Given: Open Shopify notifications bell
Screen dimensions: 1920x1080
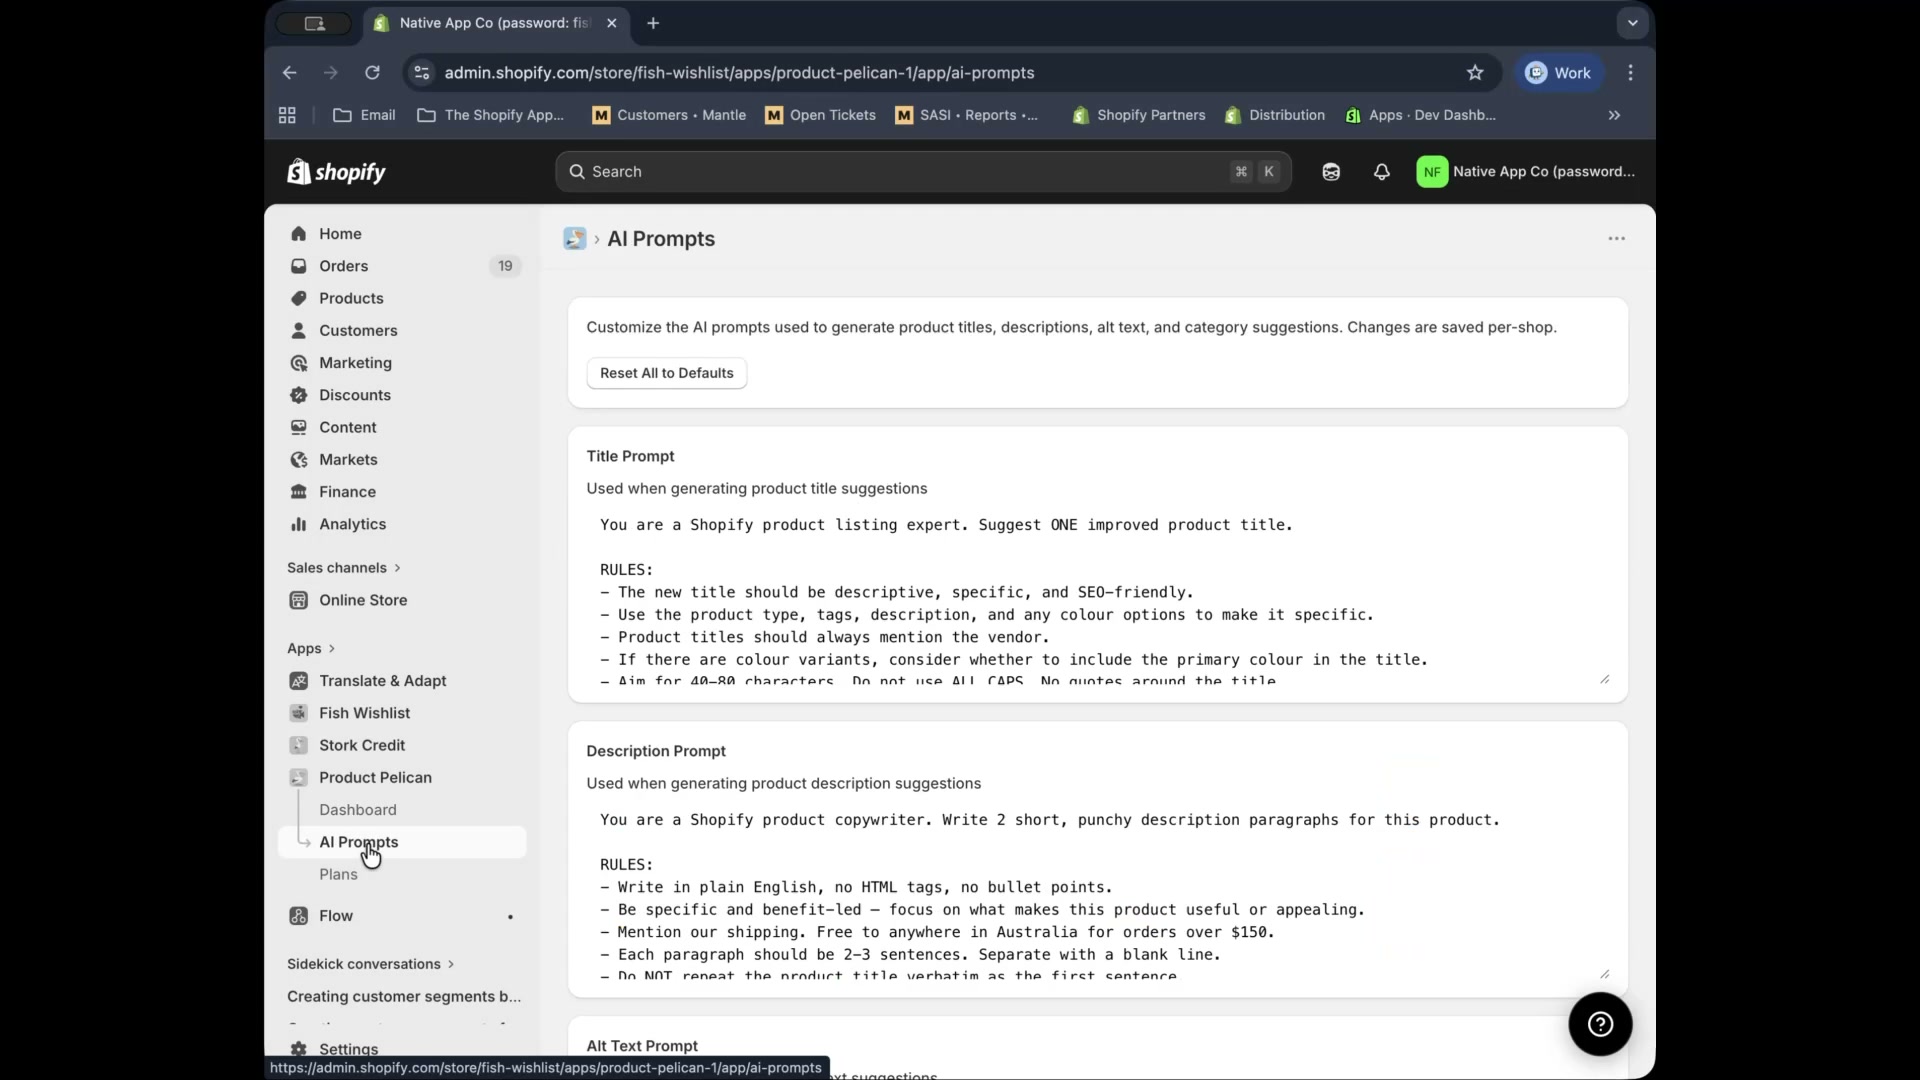Looking at the screenshot, I should tap(1381, 171).
